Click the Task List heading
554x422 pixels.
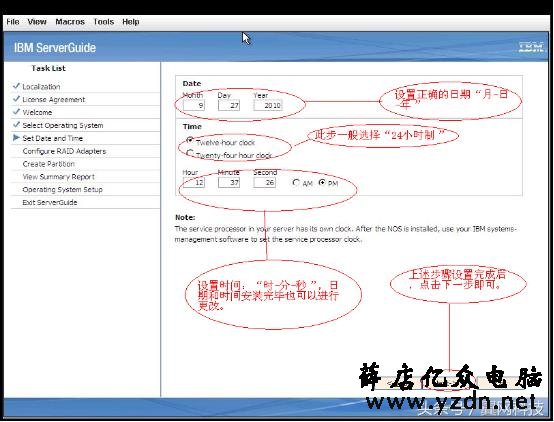48,68
